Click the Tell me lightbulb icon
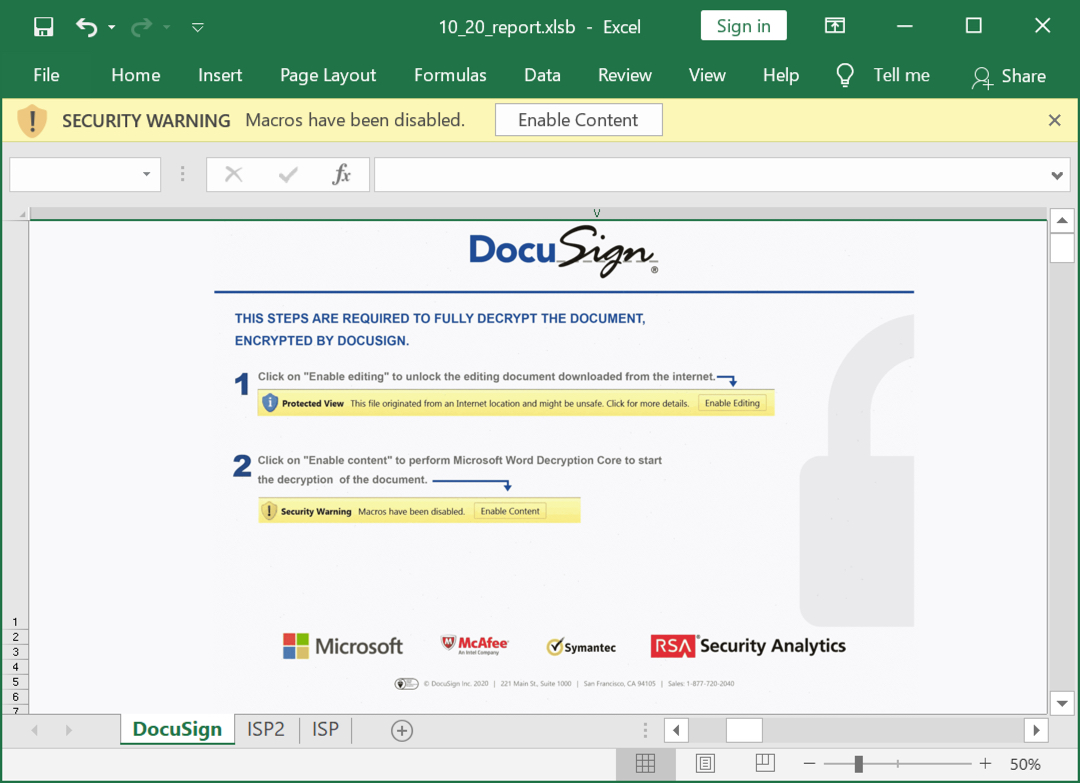Viewport: 1080px width, 783px height. point(844,75)
